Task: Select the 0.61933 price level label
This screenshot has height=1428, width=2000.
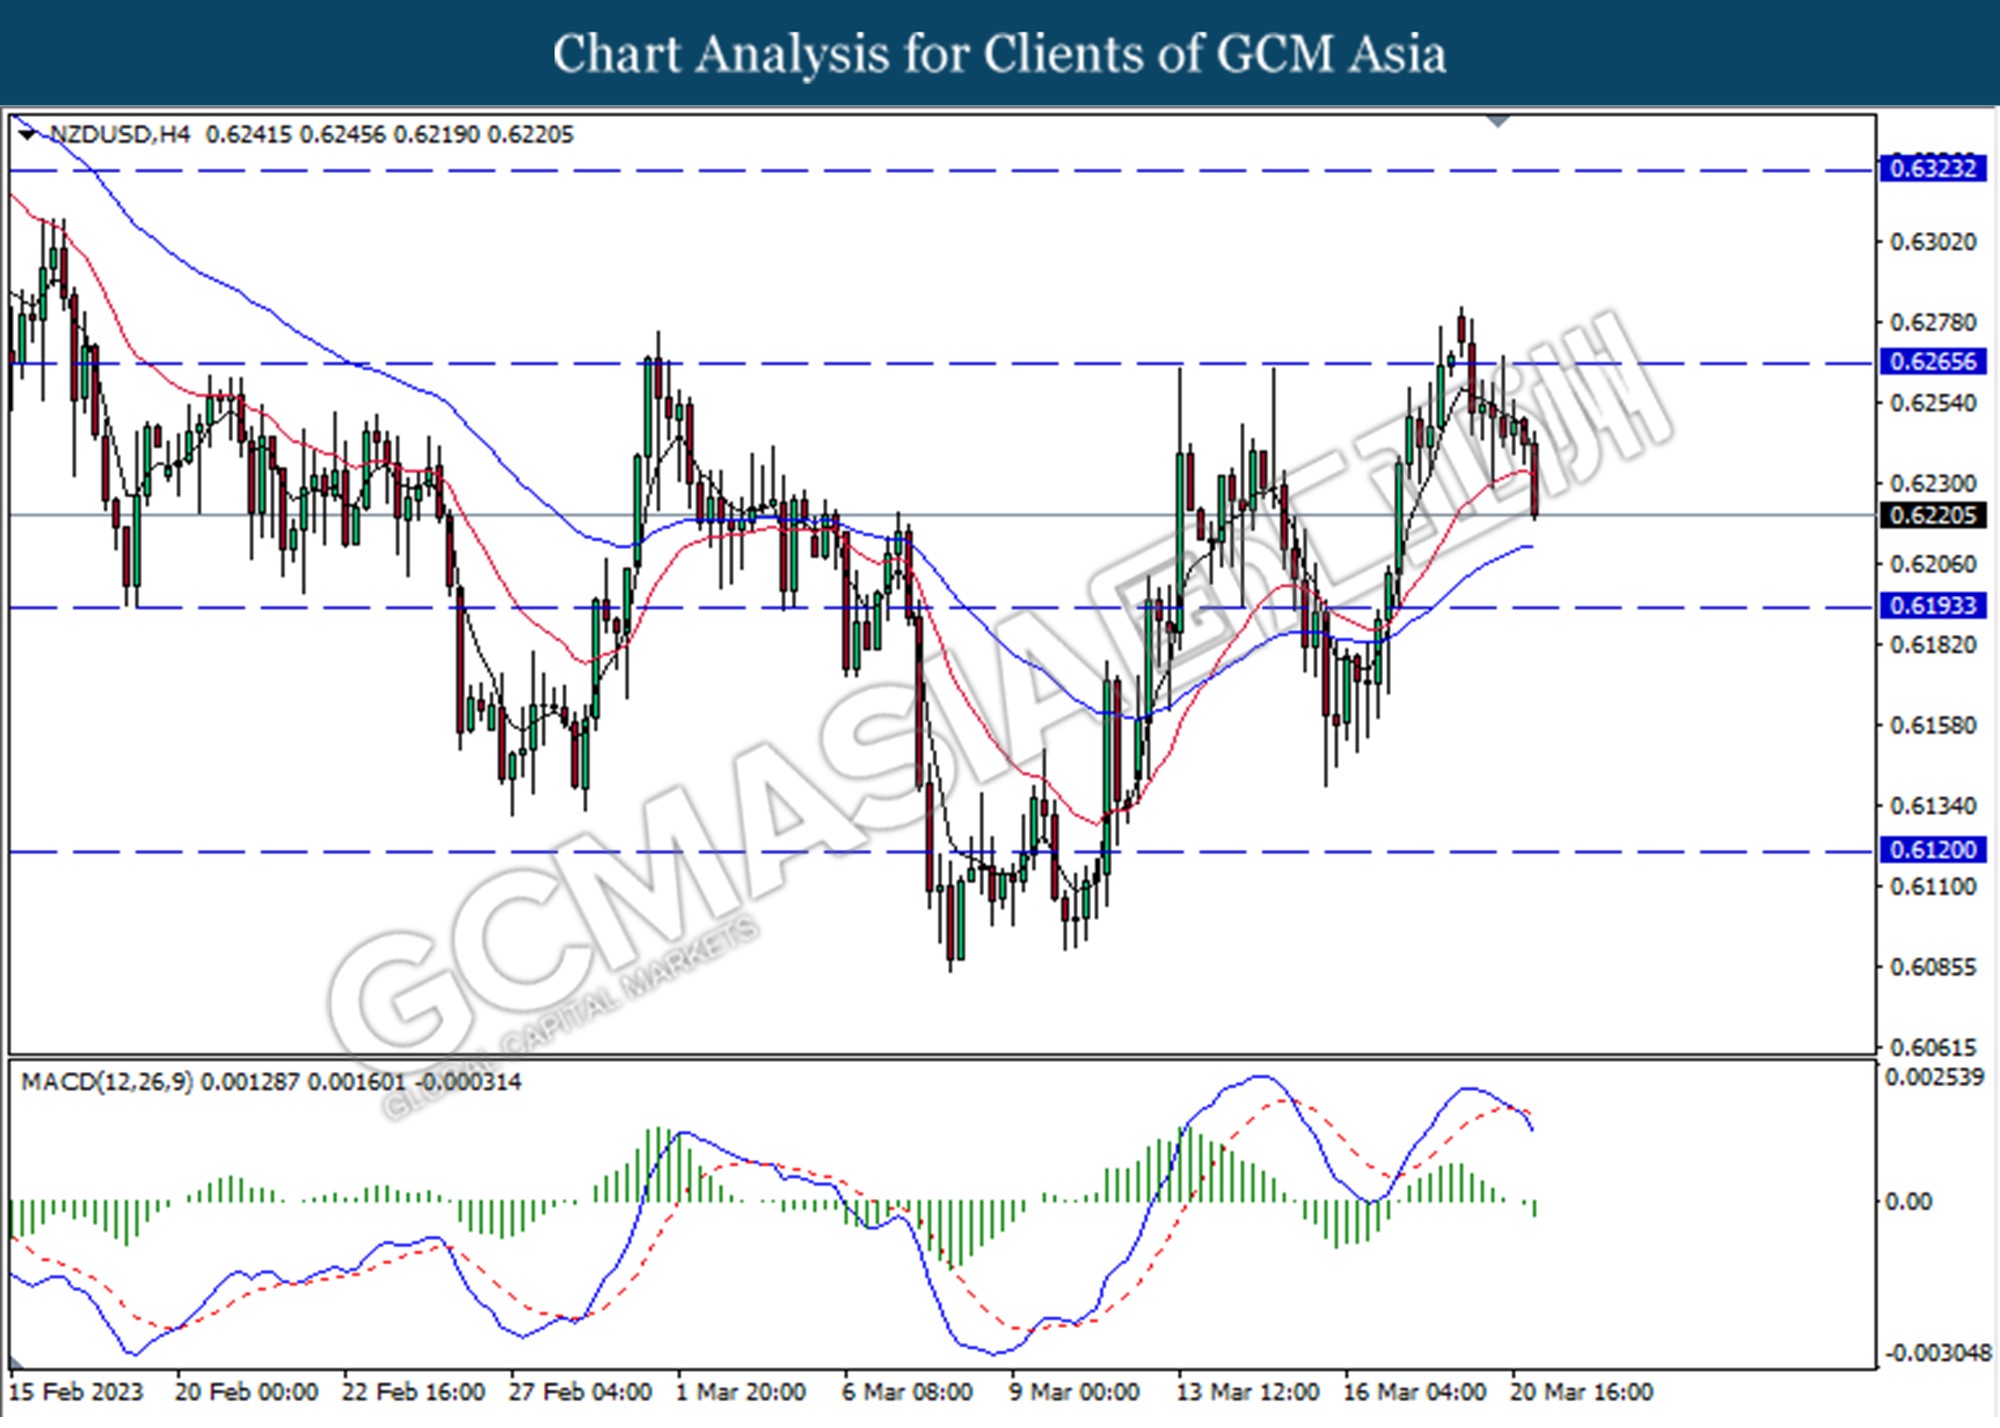Action: coord(1934,605)
